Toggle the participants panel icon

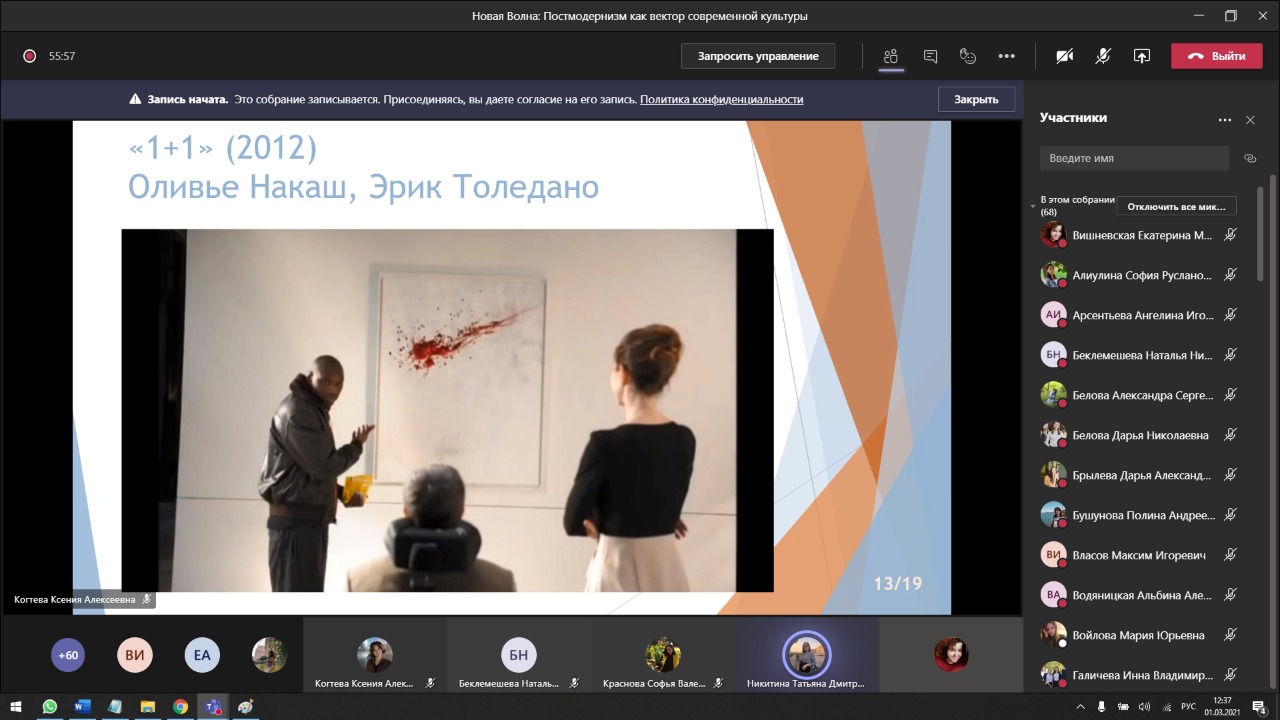click(891, 56)
